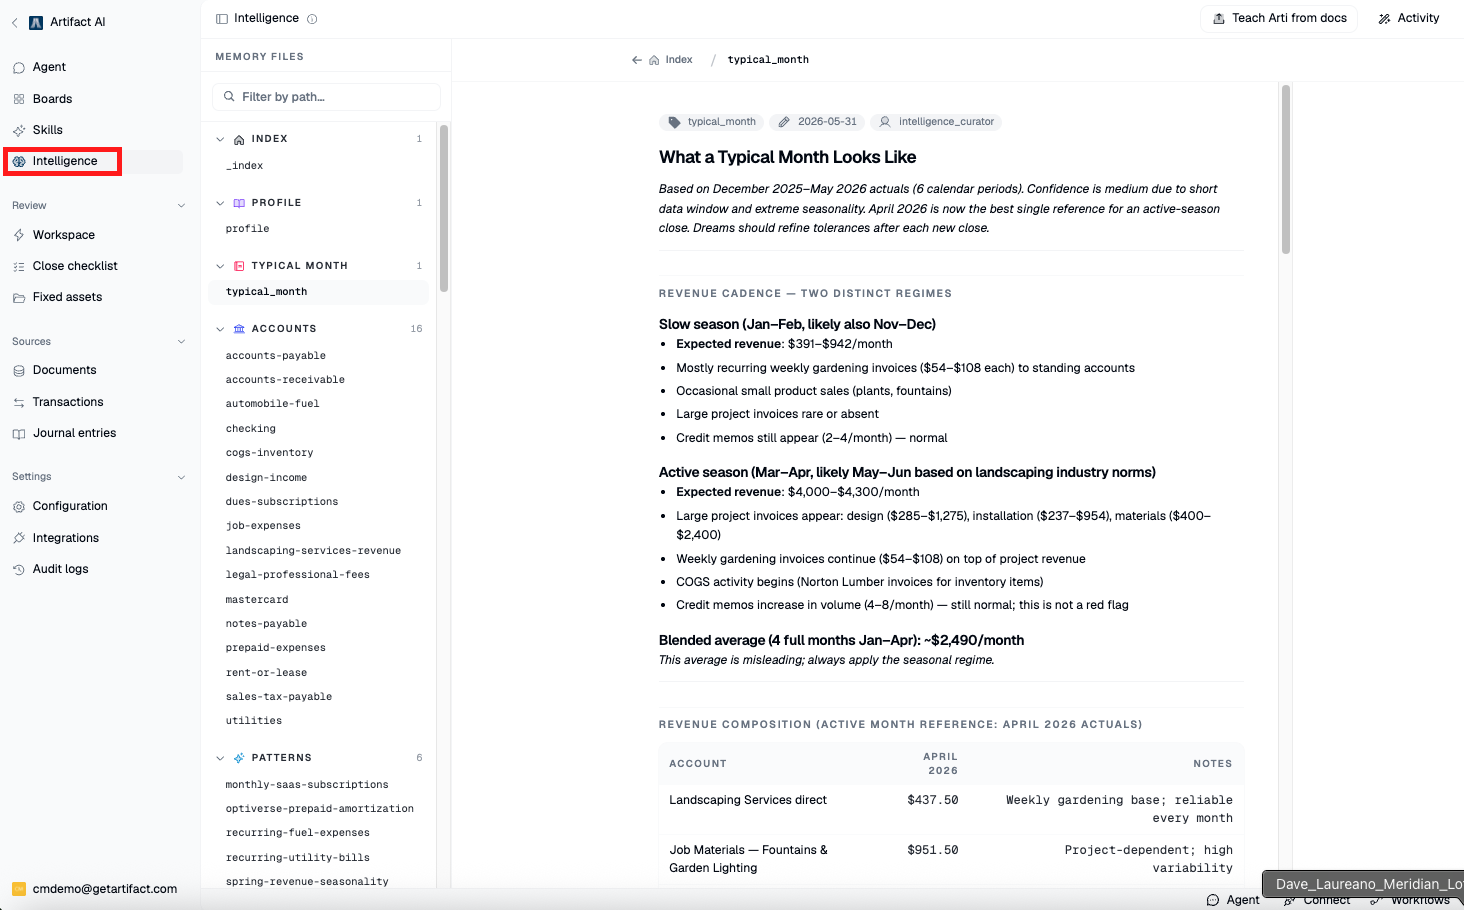Click the Skills sparkle icon

coord(19,130)
